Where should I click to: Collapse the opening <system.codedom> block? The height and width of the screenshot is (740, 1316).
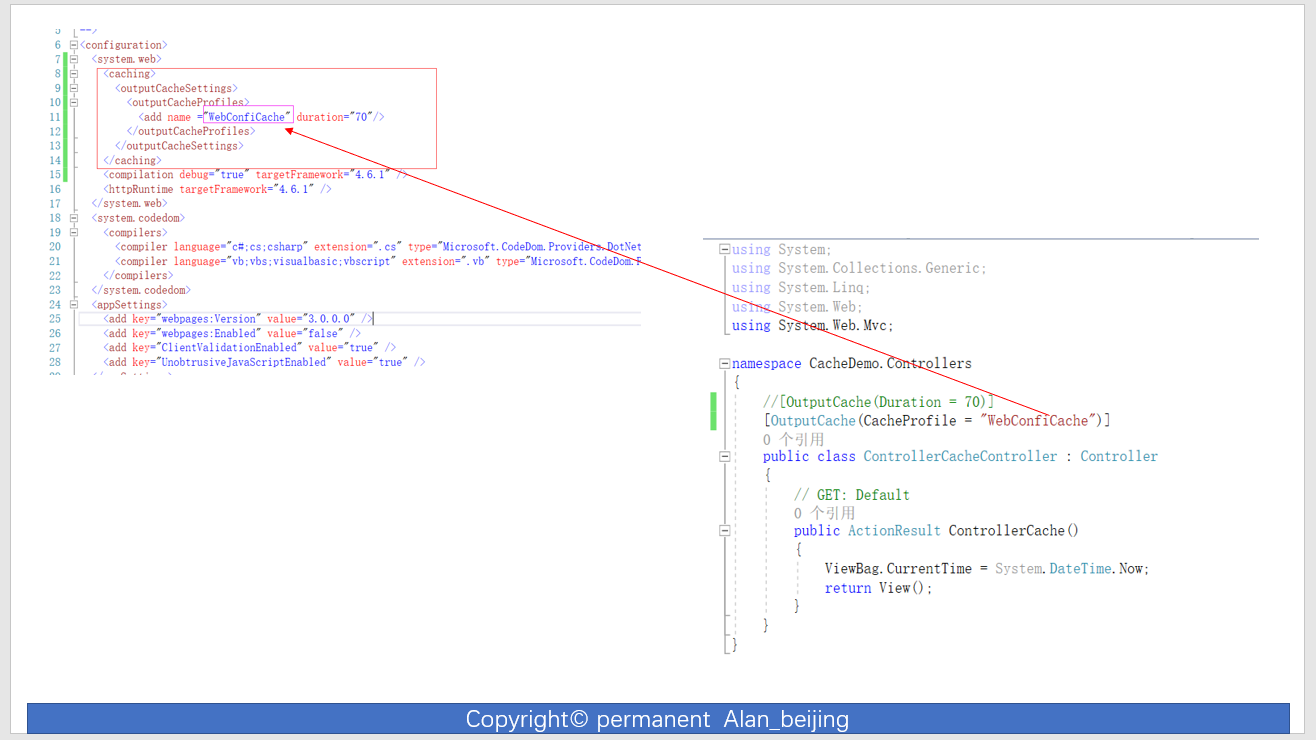click(x=74, y=218)
